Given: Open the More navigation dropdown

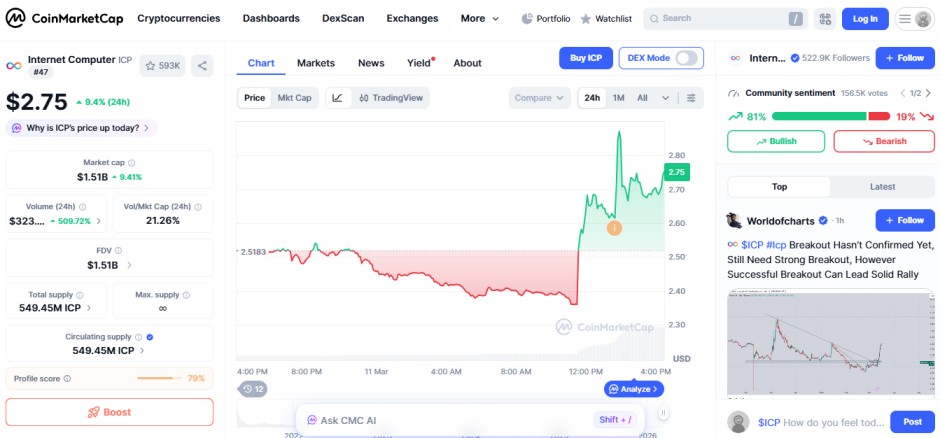Looking at the screenshot, I should coord(480,19).
